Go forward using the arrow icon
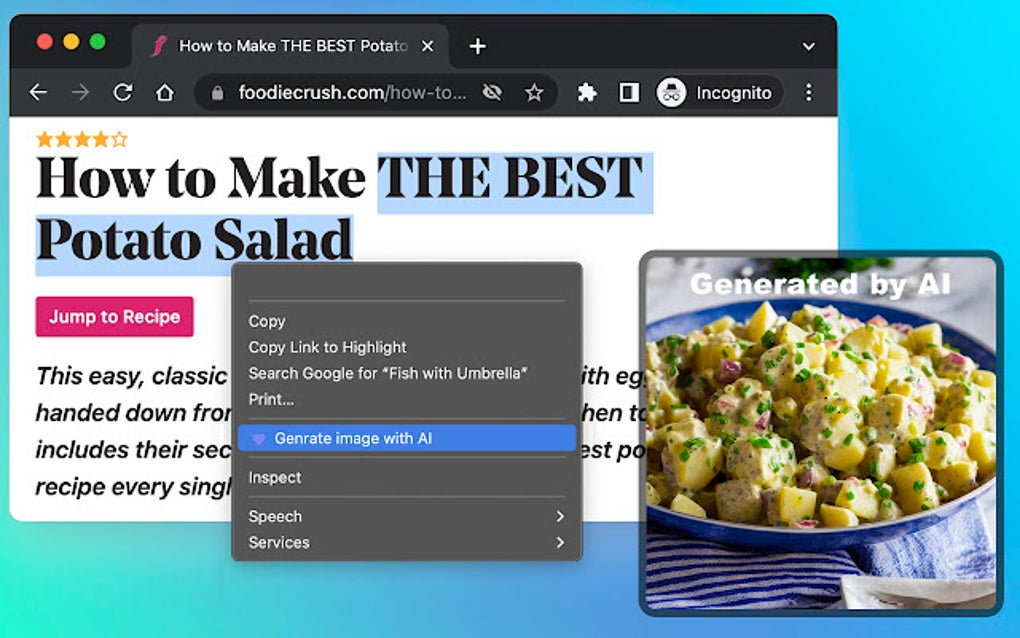Screen dimensions: 1020x638 coord(79,92)
